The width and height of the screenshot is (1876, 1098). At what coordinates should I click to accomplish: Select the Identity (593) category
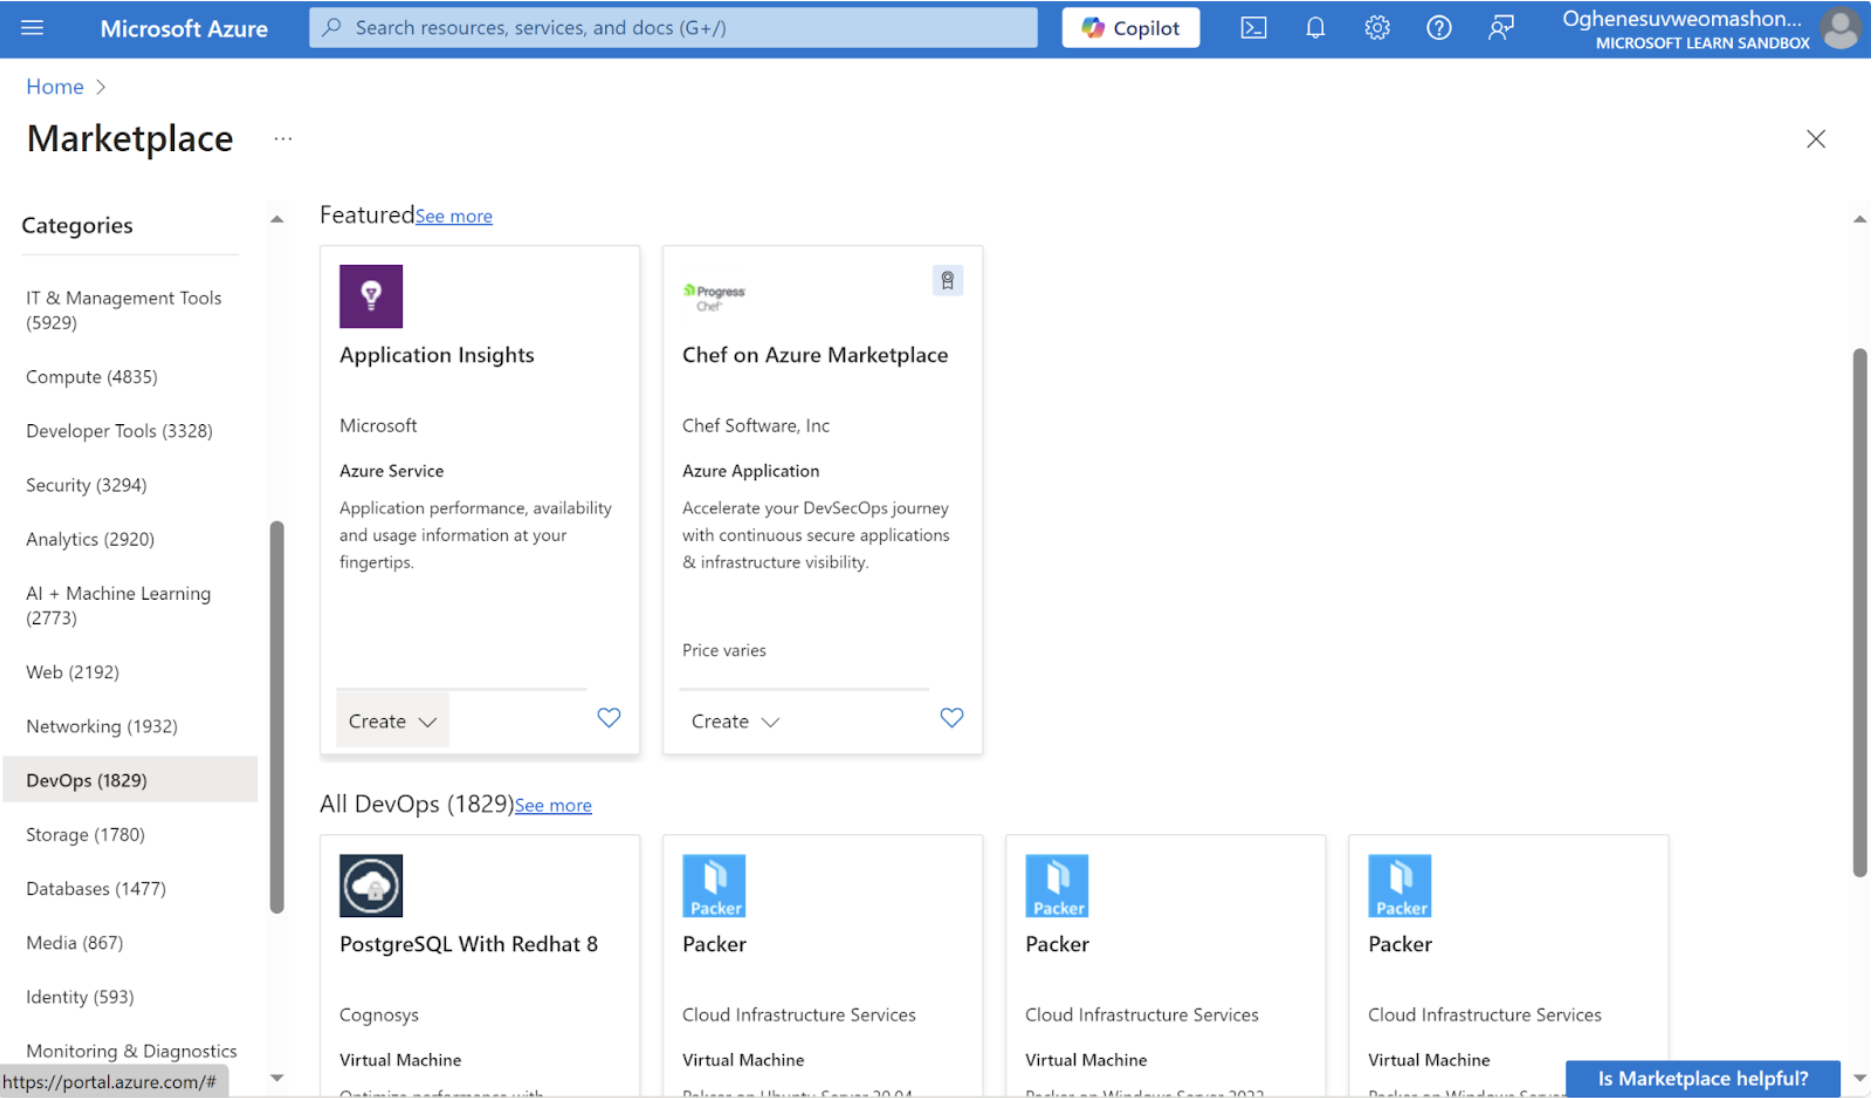click(x=80, y=997)
